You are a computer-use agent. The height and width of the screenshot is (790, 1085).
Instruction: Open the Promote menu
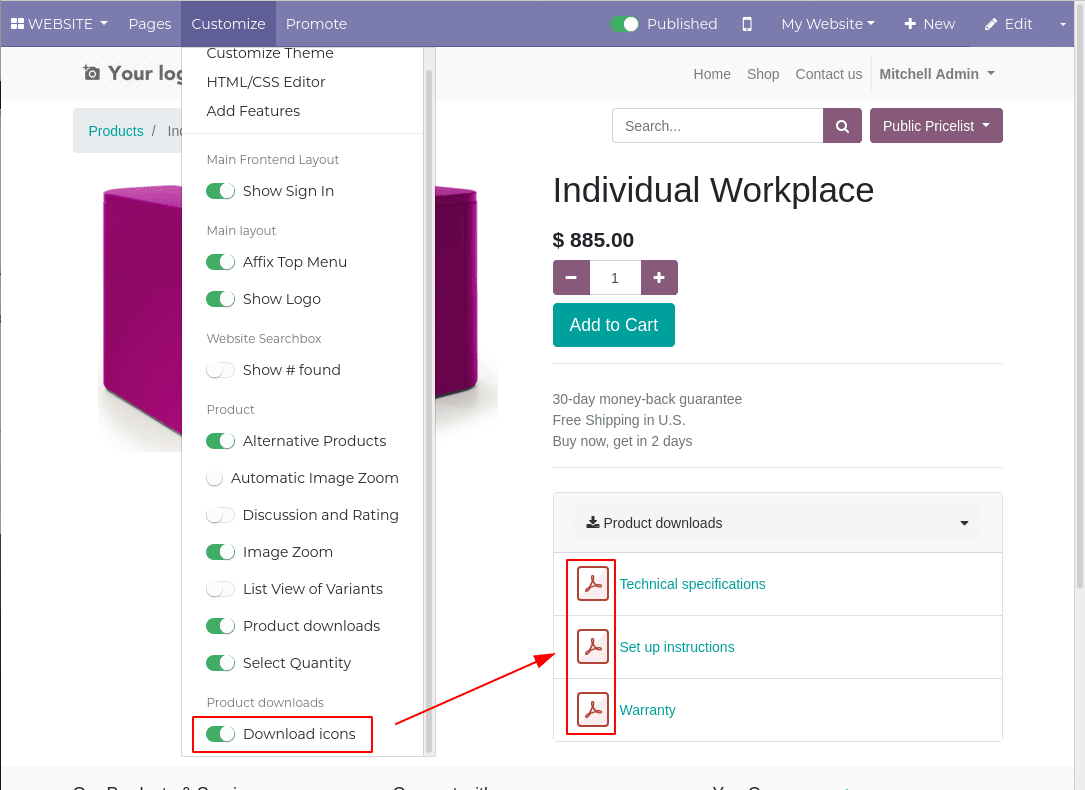pos(316,24)
